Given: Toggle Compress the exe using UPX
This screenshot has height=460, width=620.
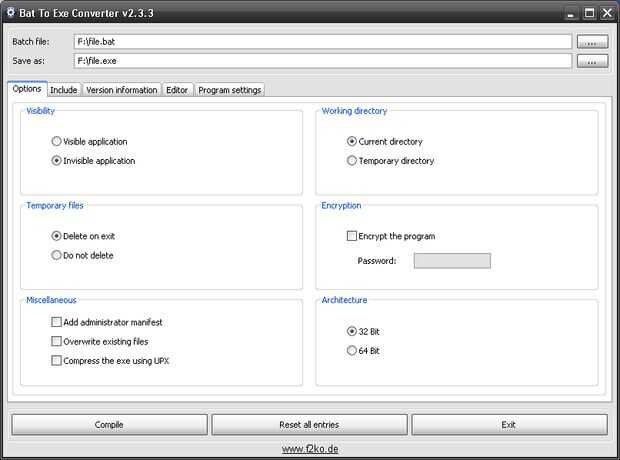Looking at the screenshot, I should coord(57,360).
